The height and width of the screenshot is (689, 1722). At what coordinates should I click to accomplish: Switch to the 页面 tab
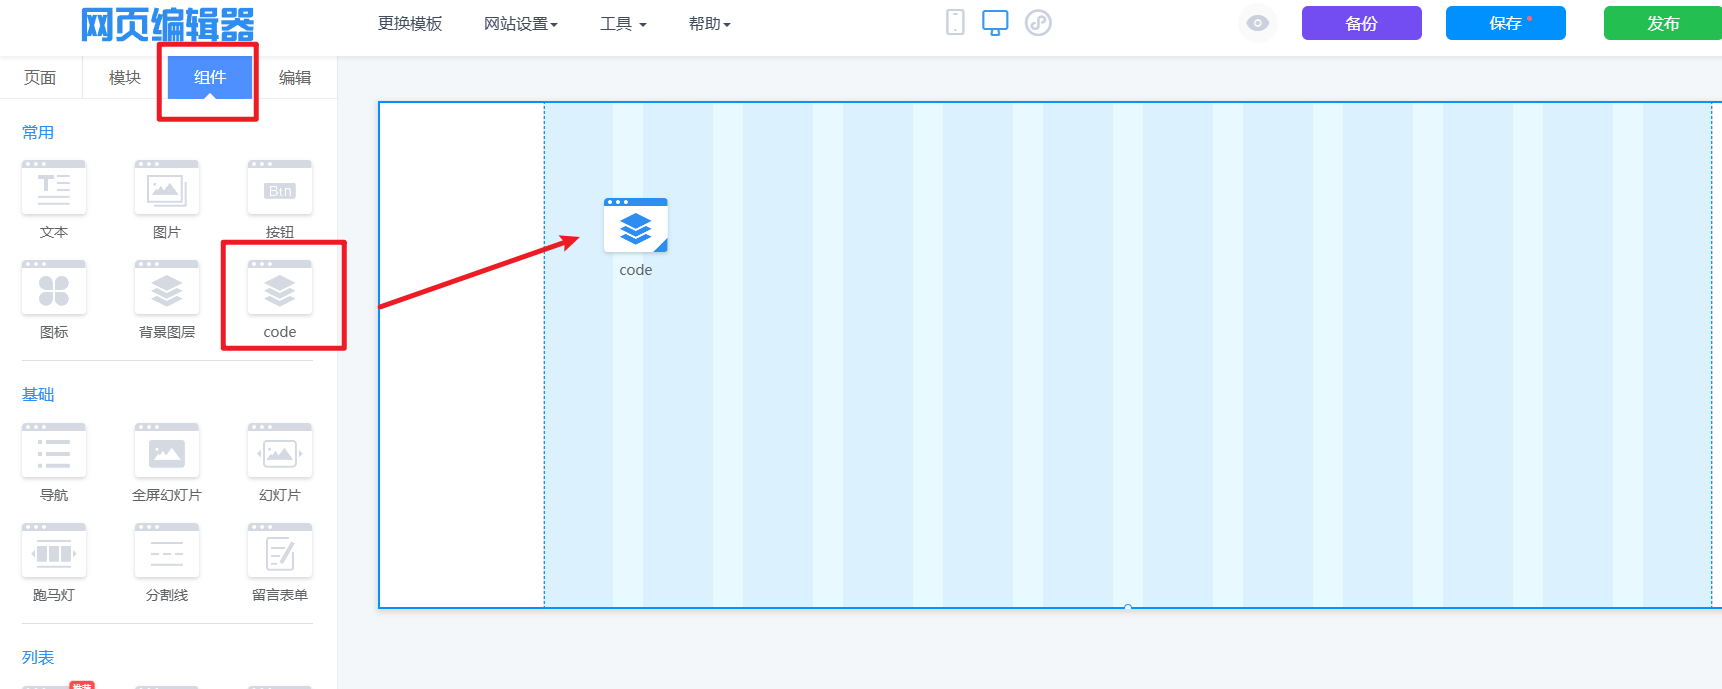[x=40, y=77]
